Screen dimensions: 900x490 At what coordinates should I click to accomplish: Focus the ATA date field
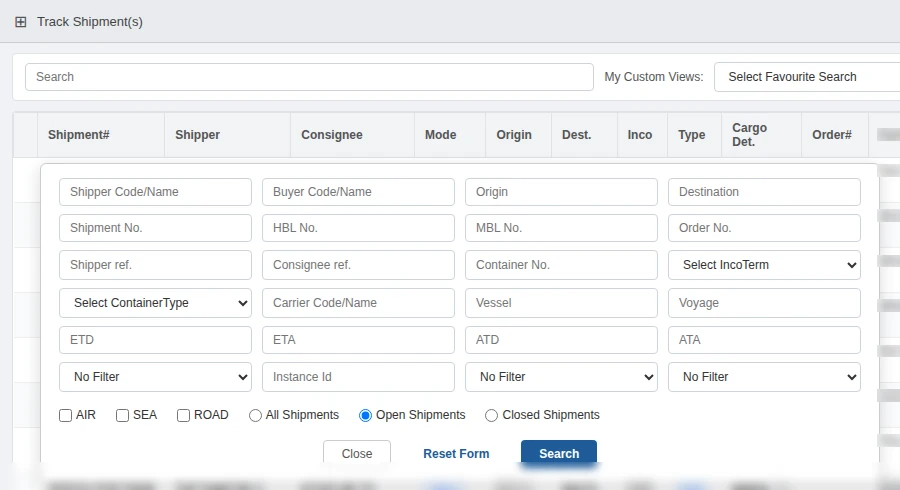(764, 340)
